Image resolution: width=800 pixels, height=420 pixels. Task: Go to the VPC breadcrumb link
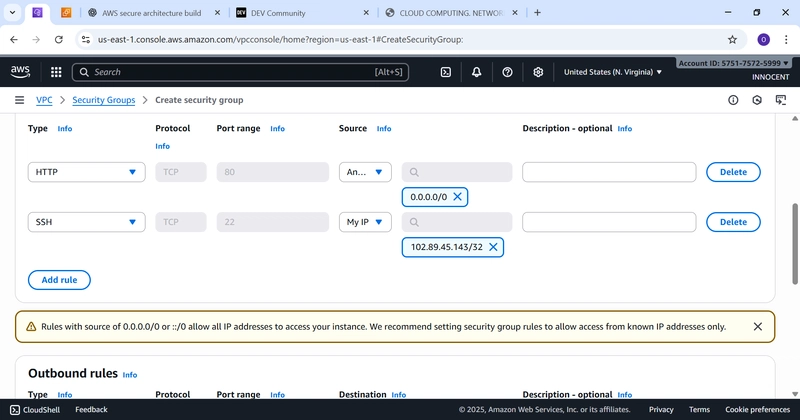pos(44,100)
